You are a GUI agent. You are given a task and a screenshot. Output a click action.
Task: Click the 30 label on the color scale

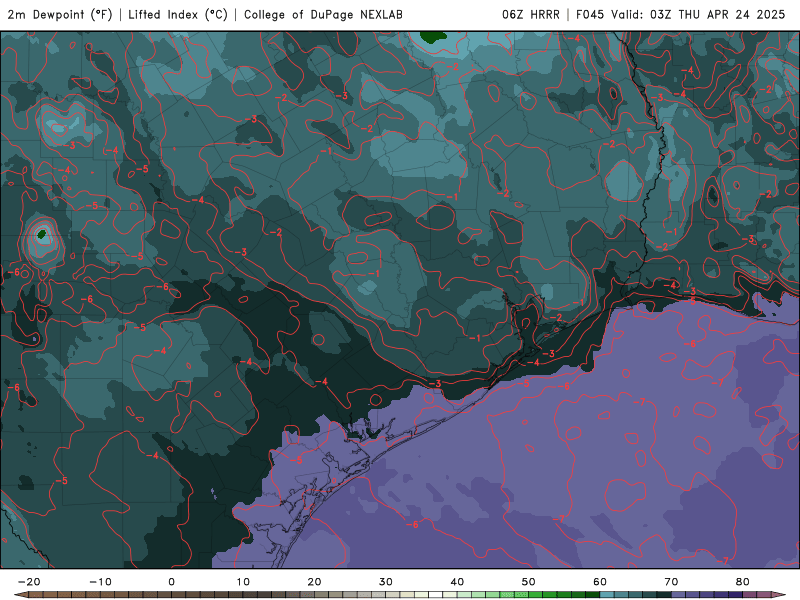pyautogui.click(x=386, y=582)
